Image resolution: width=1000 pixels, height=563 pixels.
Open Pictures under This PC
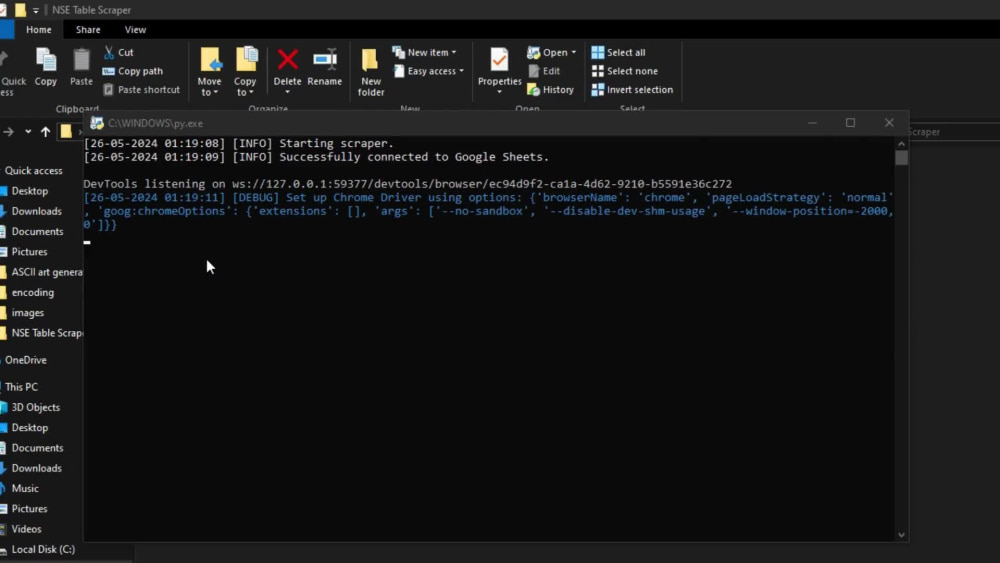(29, 509)
